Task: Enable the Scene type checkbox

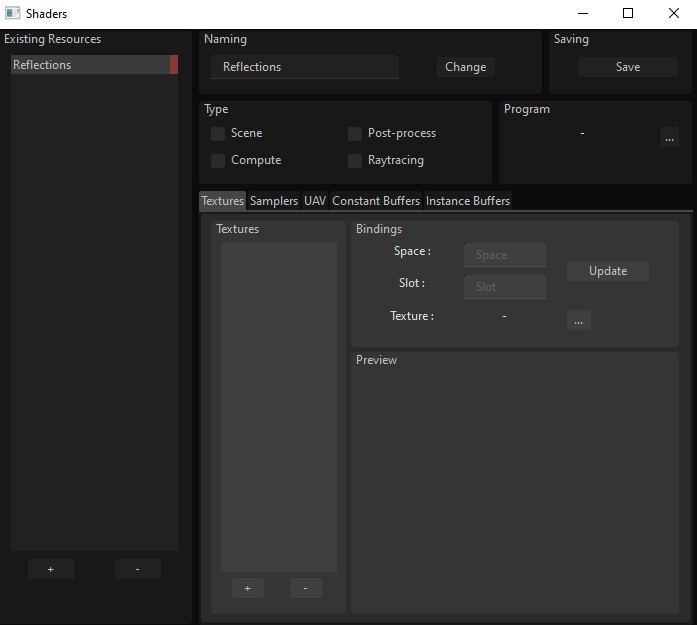Action: click(218, 133)
